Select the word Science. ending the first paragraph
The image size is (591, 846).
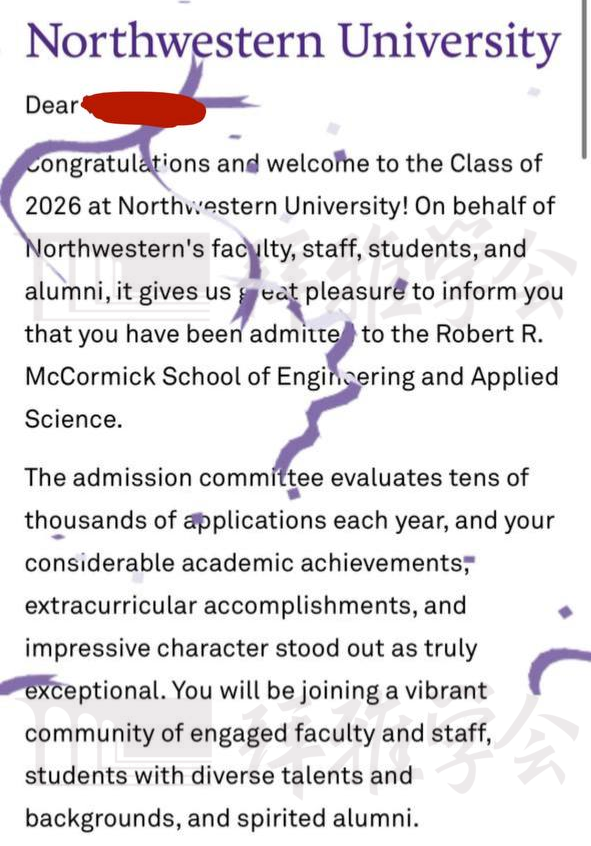[x=73, y=419]
